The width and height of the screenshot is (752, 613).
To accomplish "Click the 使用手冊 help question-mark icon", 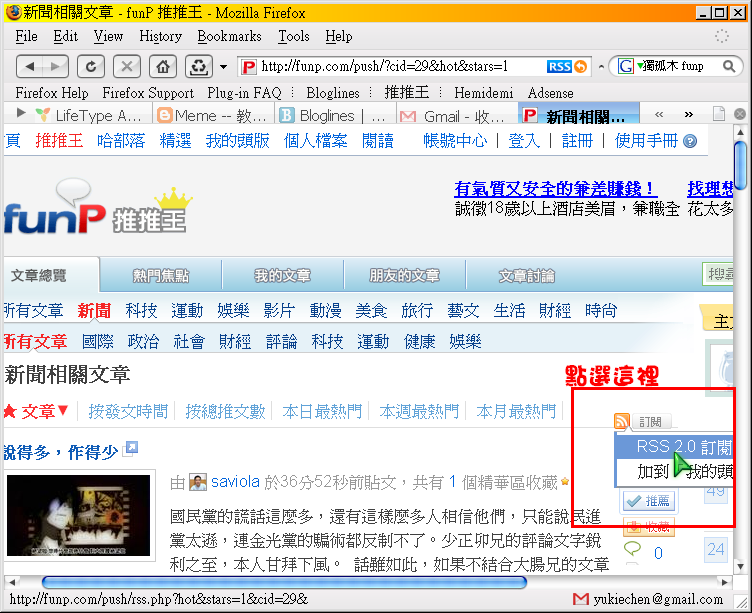I will 690,141.
